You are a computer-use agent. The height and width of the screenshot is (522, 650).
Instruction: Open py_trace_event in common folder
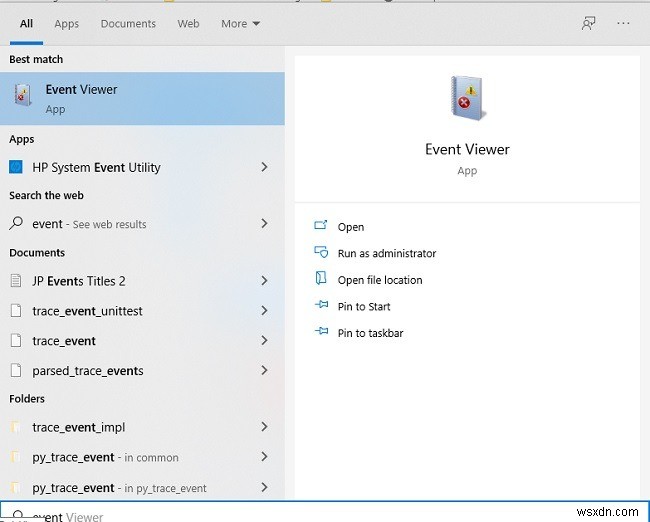pyautogui.click(x=142, y=457)
